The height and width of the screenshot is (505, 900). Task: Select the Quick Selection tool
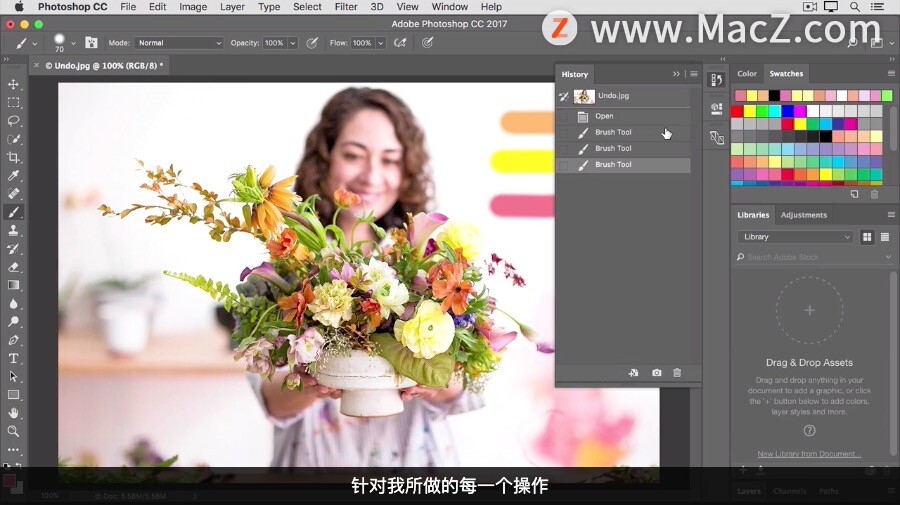tap(13, 139)
